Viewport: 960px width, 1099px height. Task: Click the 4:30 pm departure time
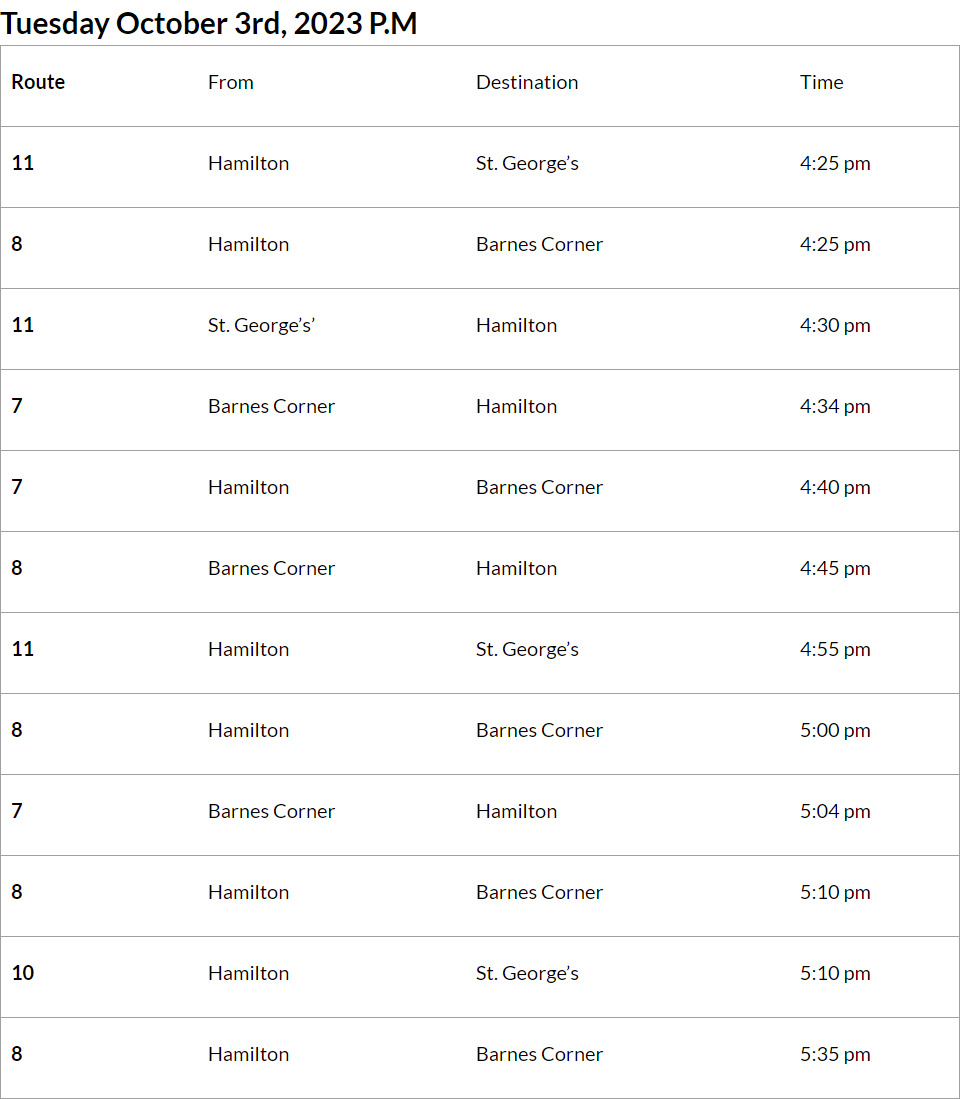coord(834,326)
